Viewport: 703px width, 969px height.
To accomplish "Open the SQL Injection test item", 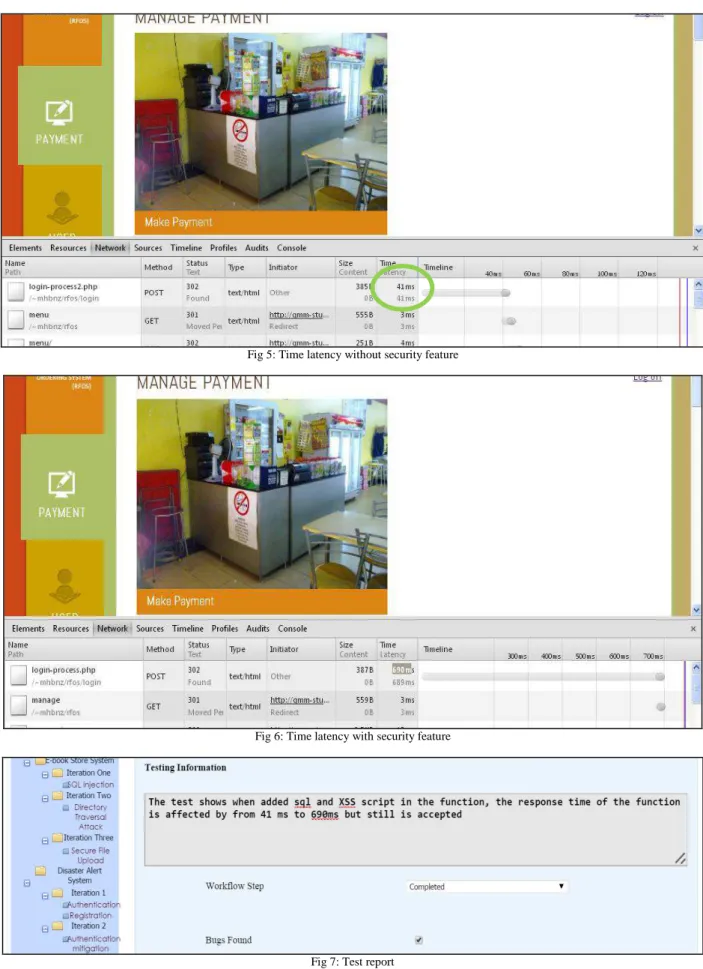I will [88, 784].
